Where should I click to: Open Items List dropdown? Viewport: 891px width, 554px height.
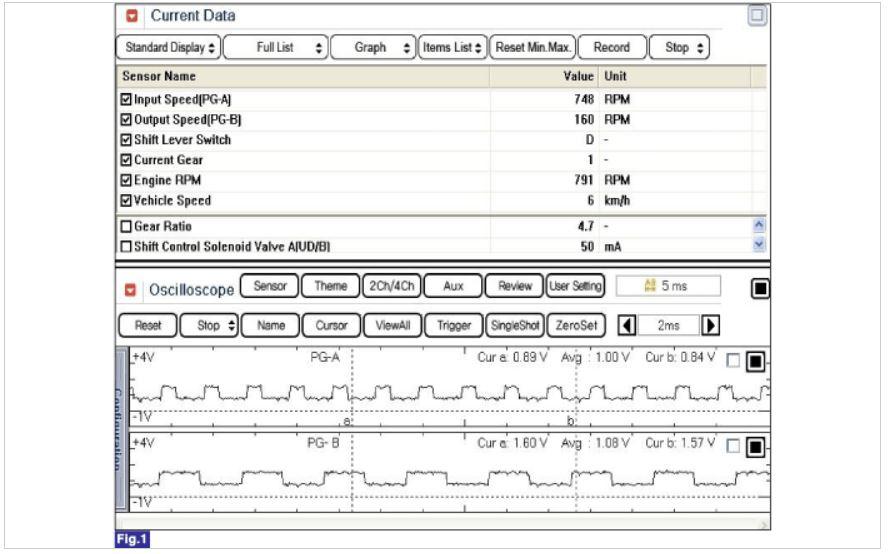(x=452, y=48)
